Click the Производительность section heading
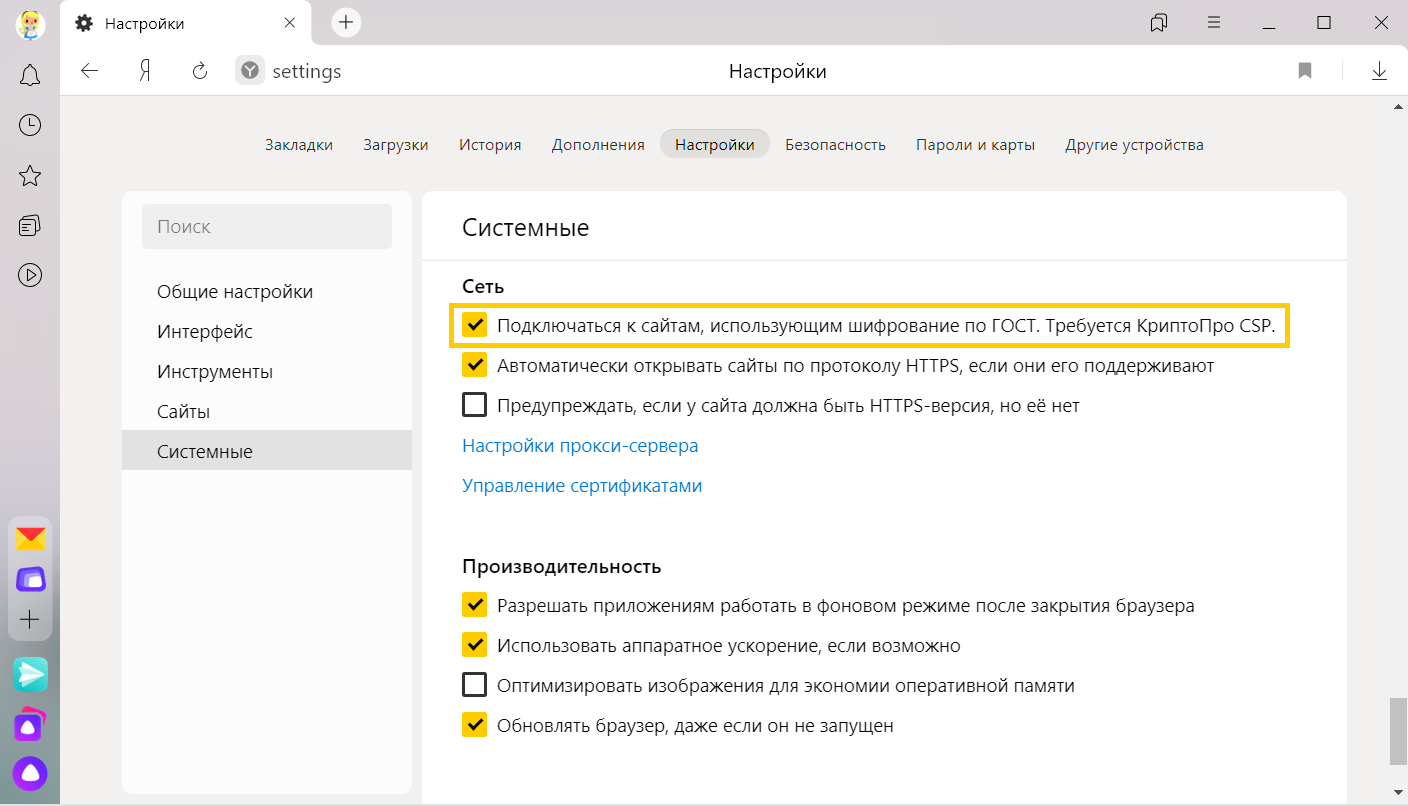The height and width of the screenshot is (806, 1408). coord(562,567)
